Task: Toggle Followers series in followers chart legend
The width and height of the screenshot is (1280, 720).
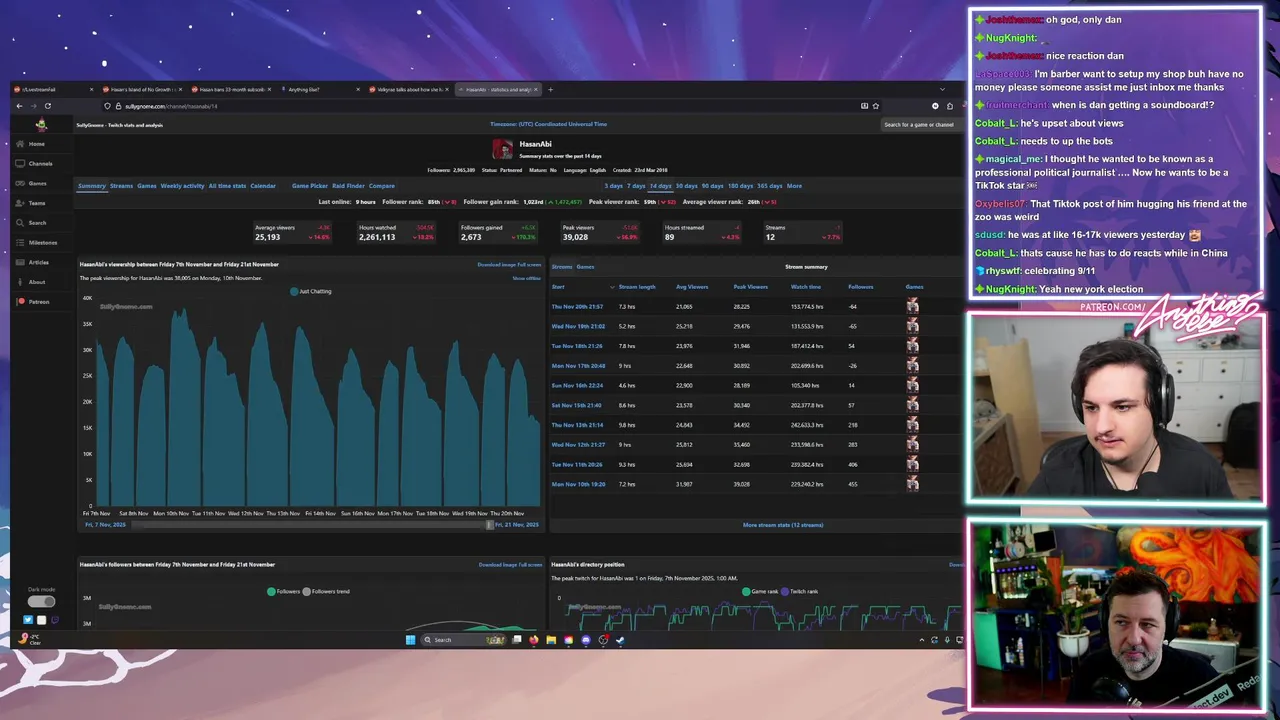Action: click(283, 591)
